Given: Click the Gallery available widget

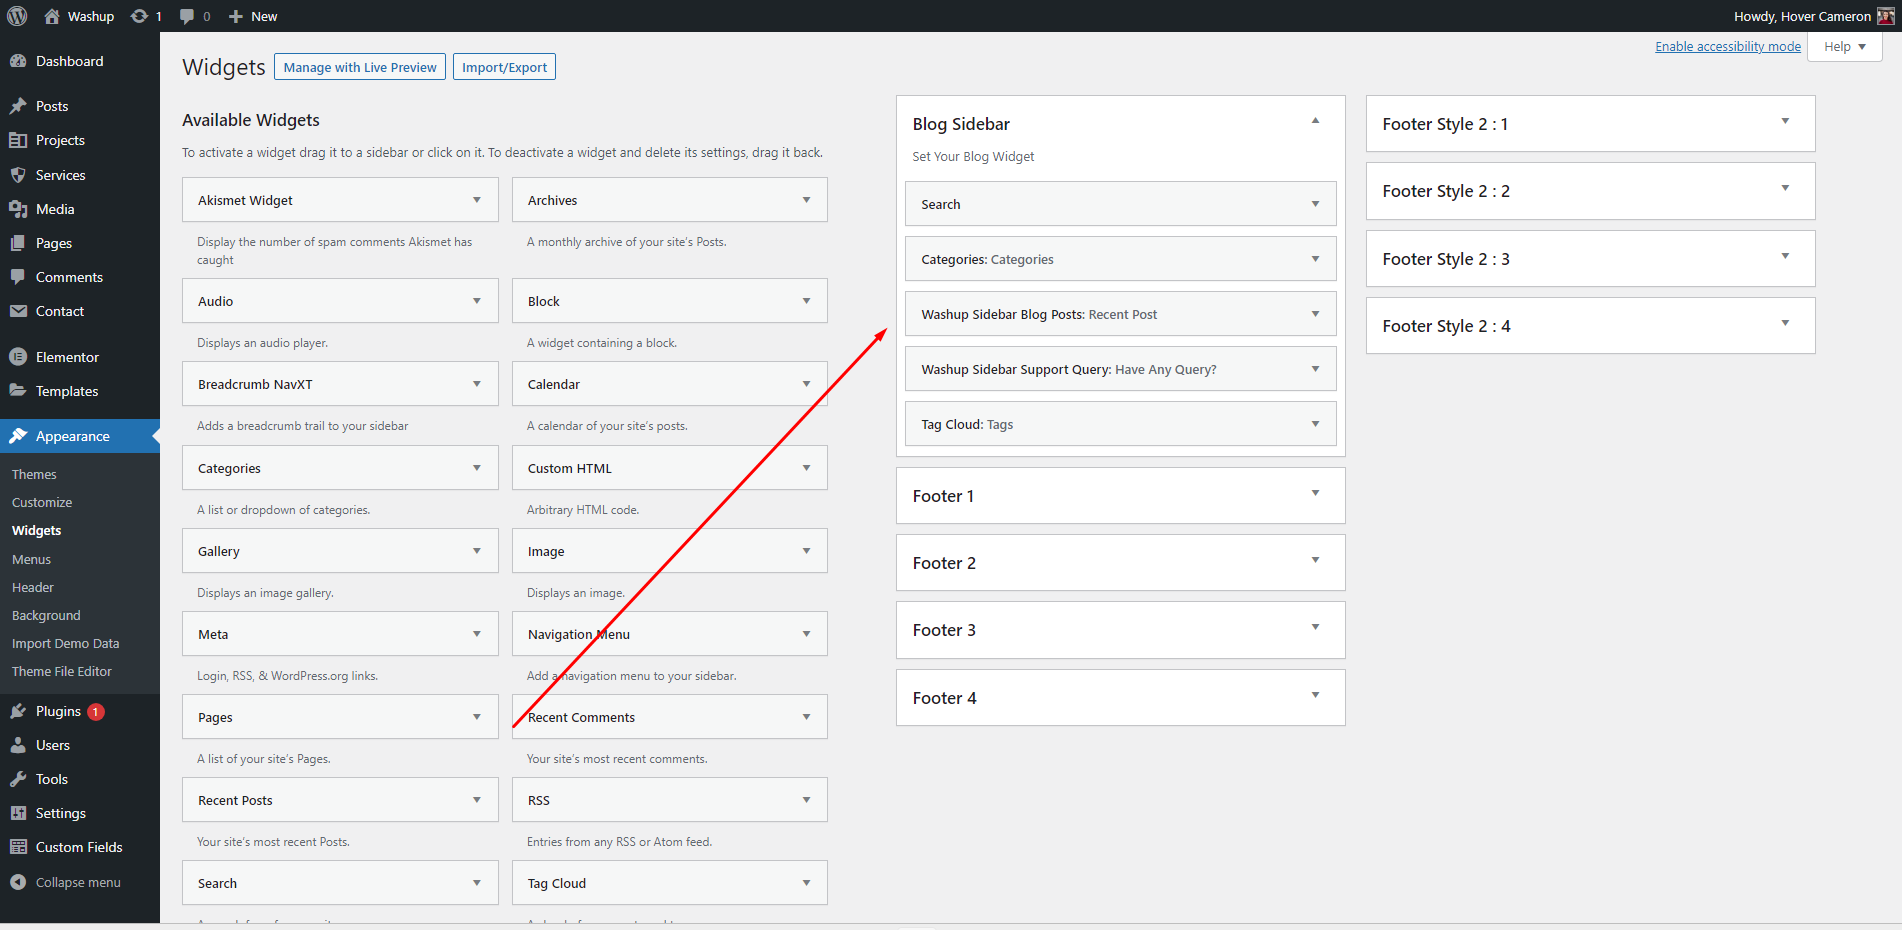Looking at the screenshot, I should point(340,551).
